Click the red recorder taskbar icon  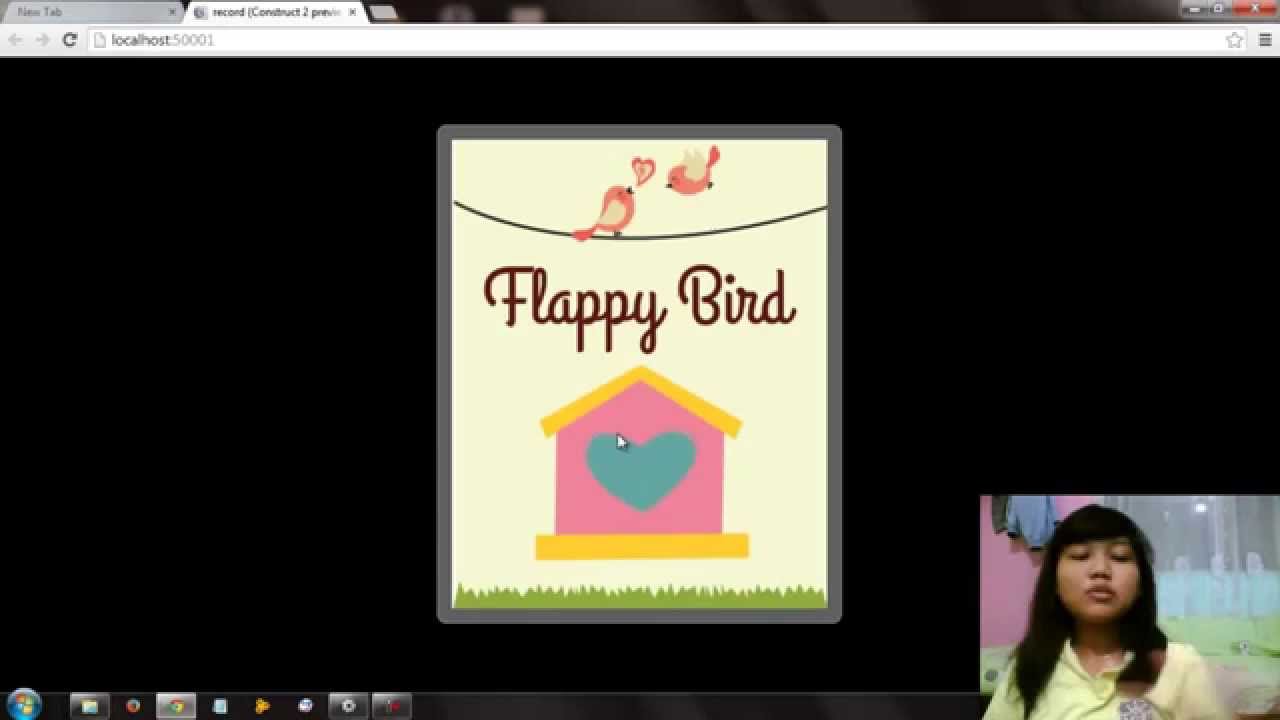(392, 706)
